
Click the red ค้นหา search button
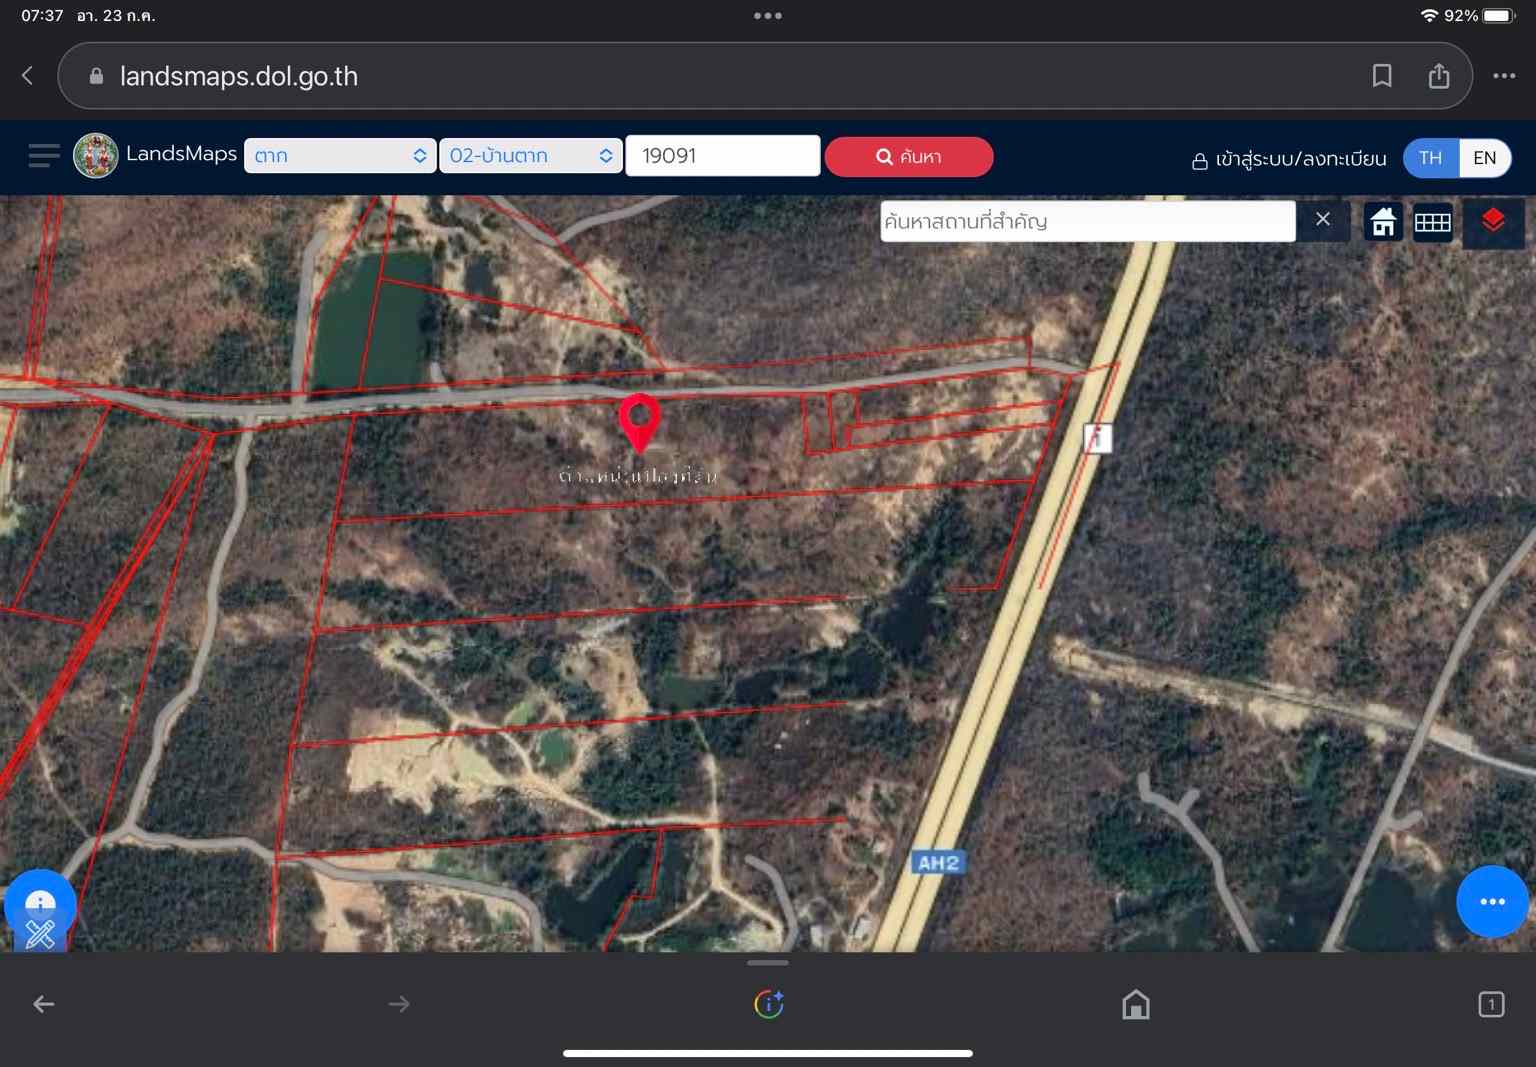(909, 157)
